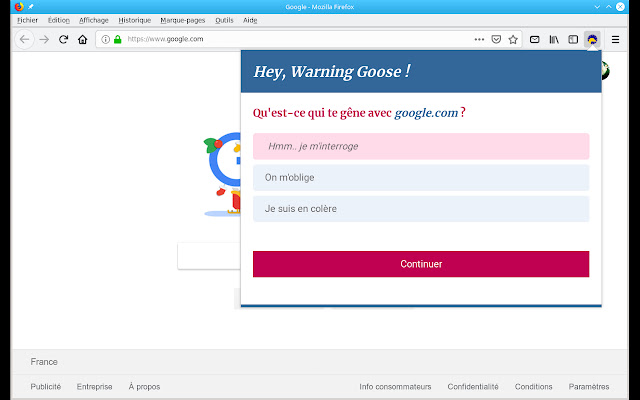Screen dimensions: 640x400
Task: Open the Marque-pages menu
Action: tap(183, 20)
